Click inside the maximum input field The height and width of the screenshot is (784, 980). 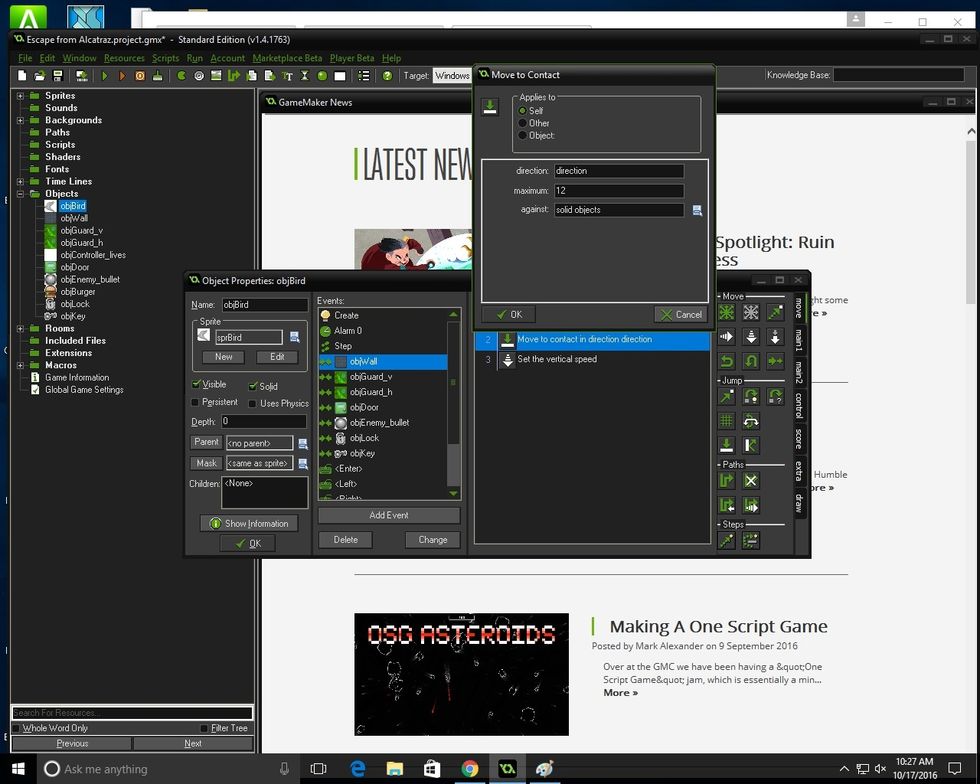618,190
